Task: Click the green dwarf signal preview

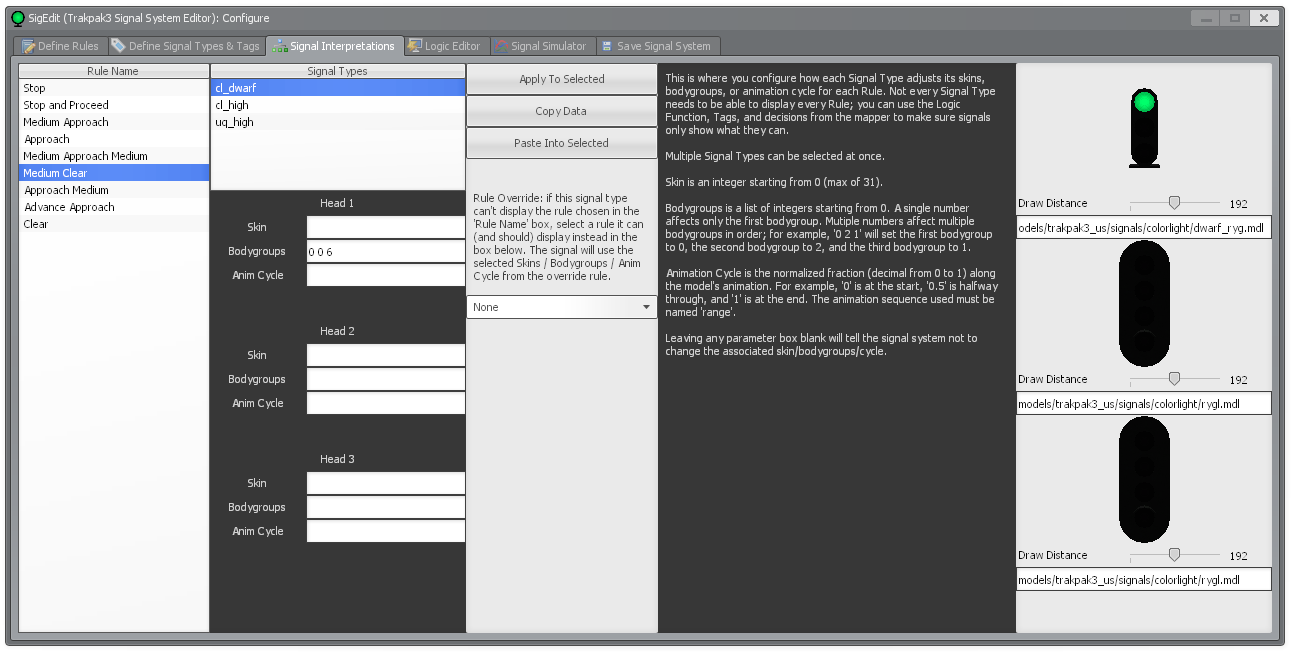Action: [x=1144, y=128]
